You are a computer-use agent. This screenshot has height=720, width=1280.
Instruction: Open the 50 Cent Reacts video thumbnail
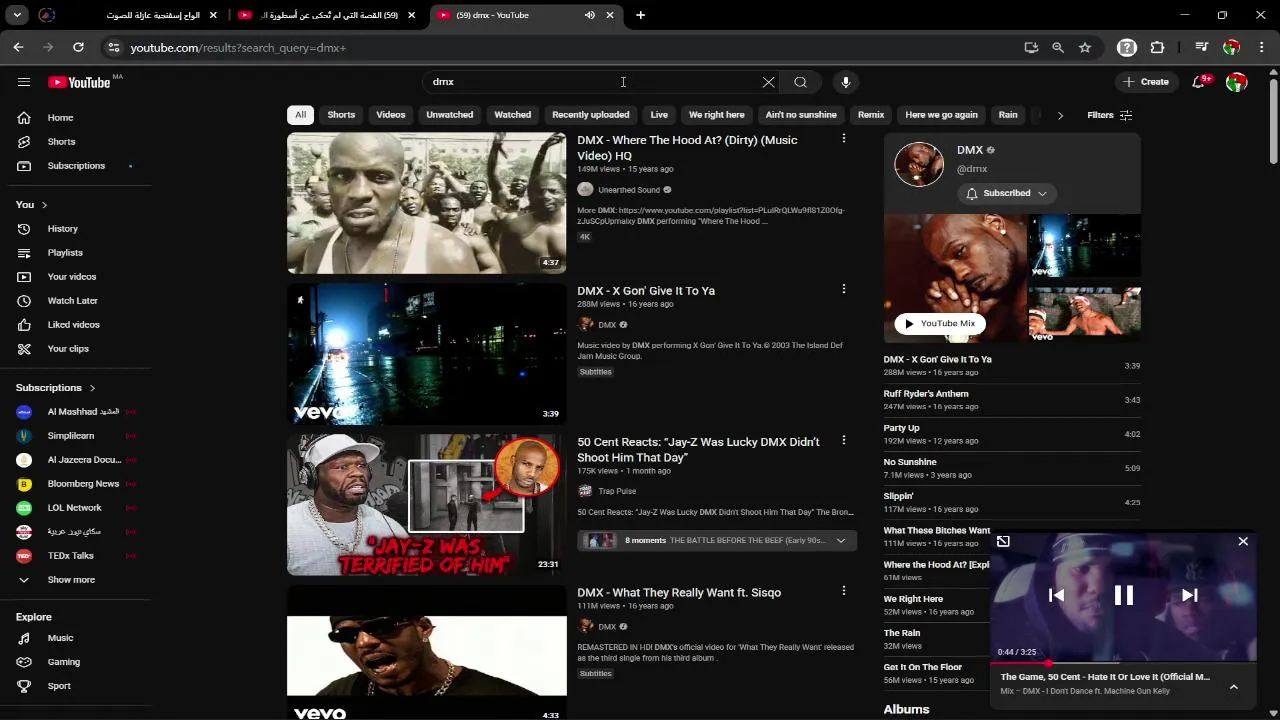(x=427, y=505)
